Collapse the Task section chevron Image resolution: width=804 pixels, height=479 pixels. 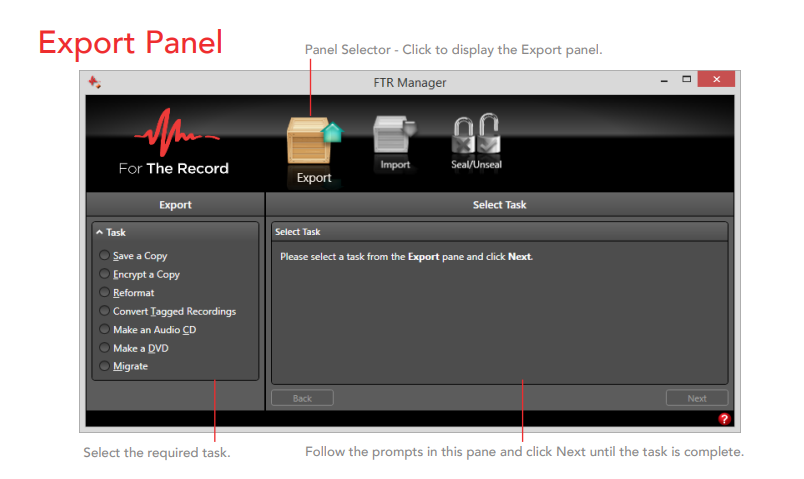[99, 232]
